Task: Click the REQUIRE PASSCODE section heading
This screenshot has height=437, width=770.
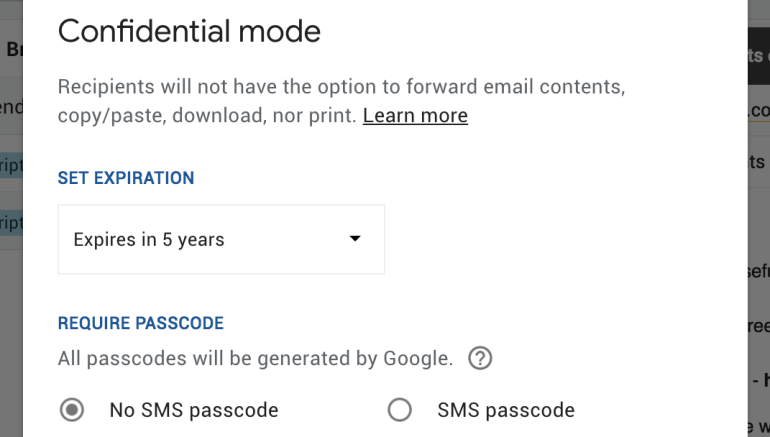Action: 141,323
